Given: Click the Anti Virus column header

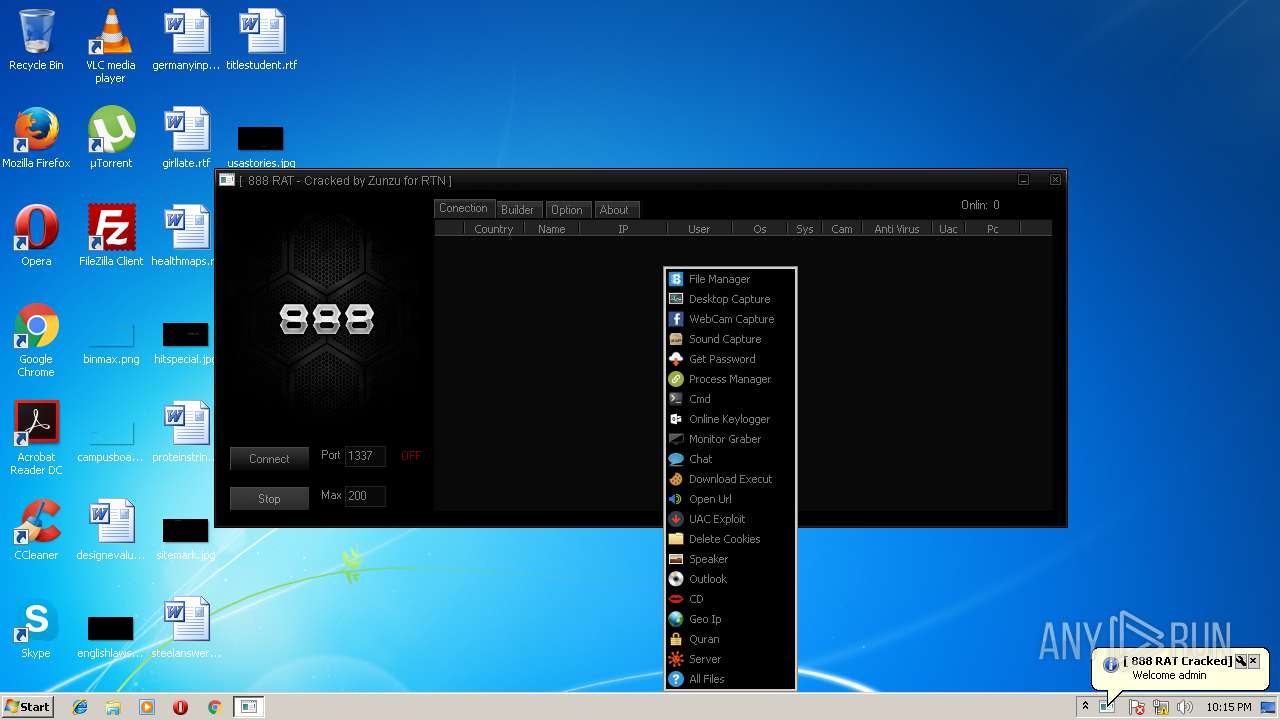Looking at the screenshot, I should pos(897,229).
